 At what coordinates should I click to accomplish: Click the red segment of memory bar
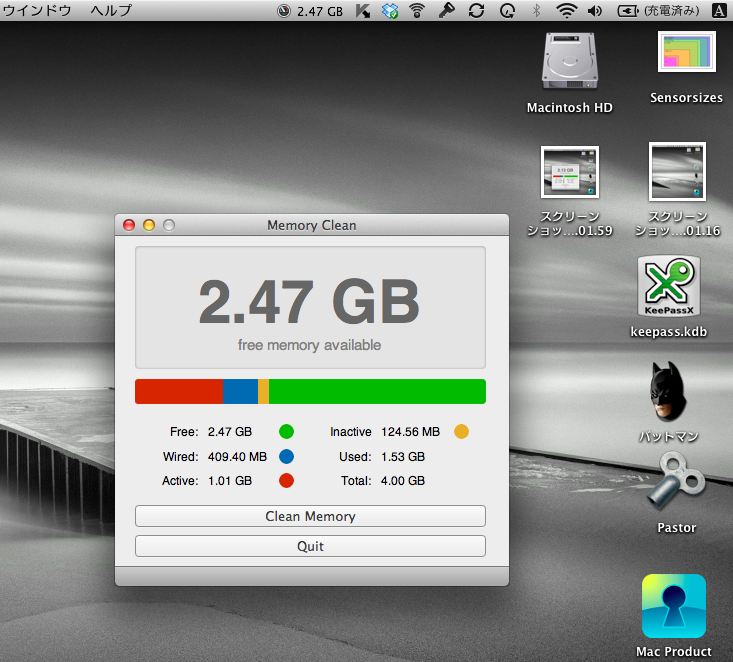point(179,391)
